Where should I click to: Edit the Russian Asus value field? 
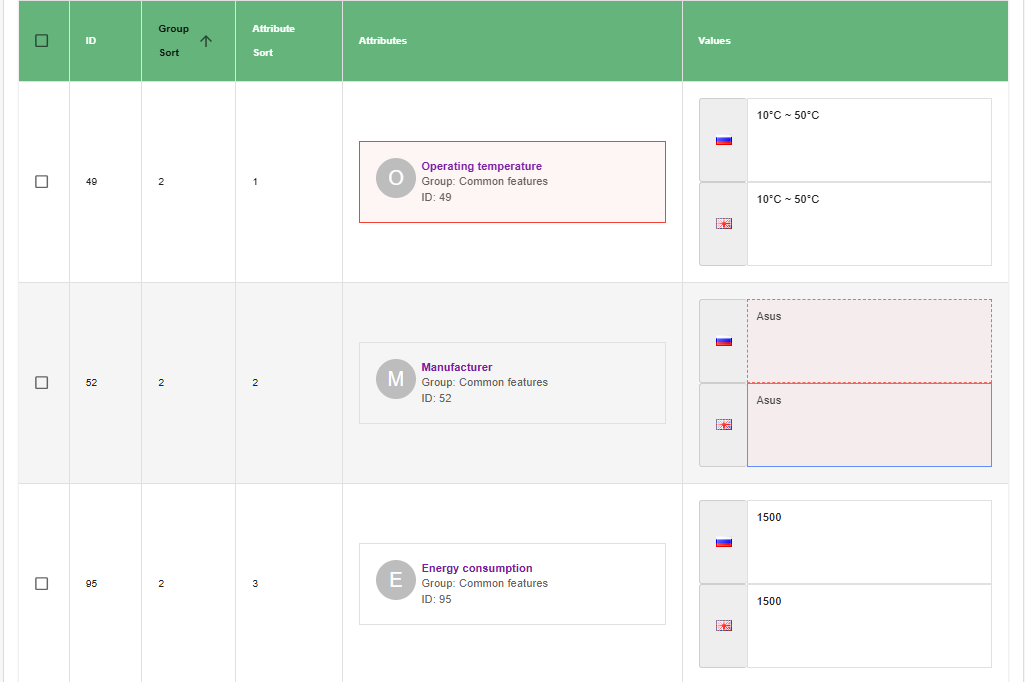point(868,341)
